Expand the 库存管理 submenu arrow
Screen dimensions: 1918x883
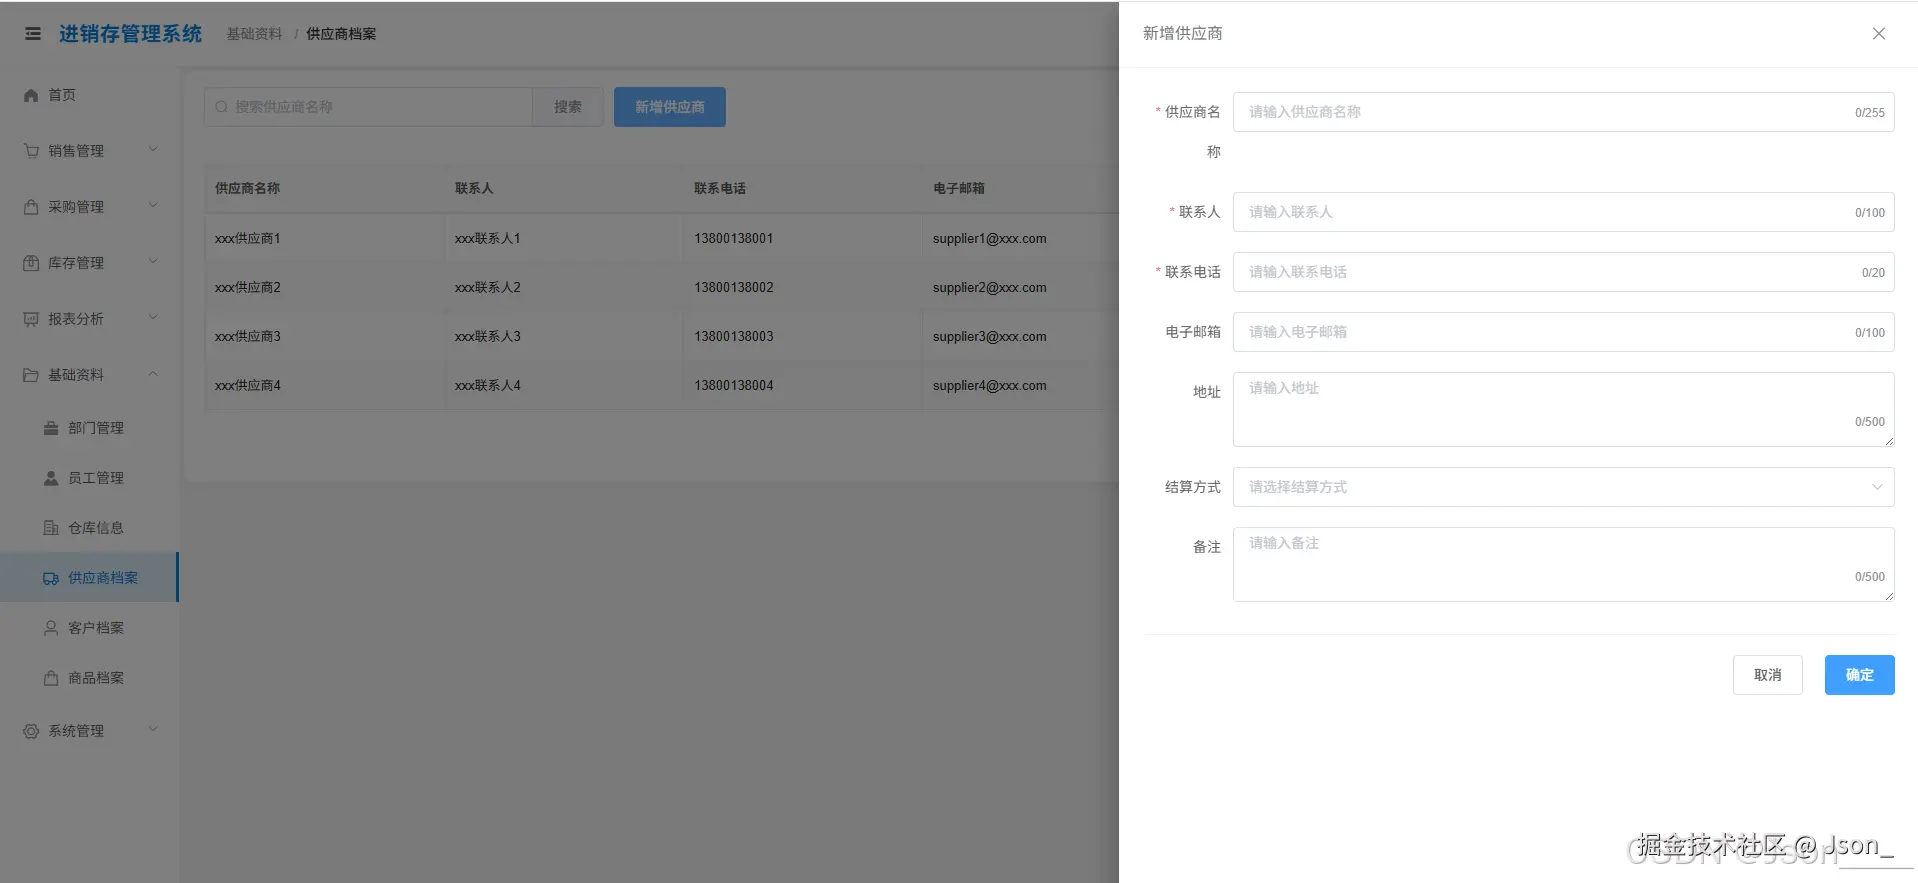(153, 262)
